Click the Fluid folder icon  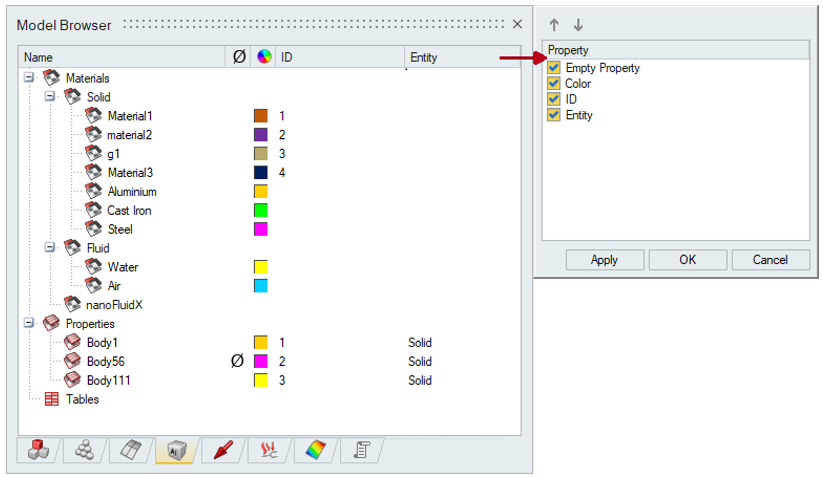point(72,248)
